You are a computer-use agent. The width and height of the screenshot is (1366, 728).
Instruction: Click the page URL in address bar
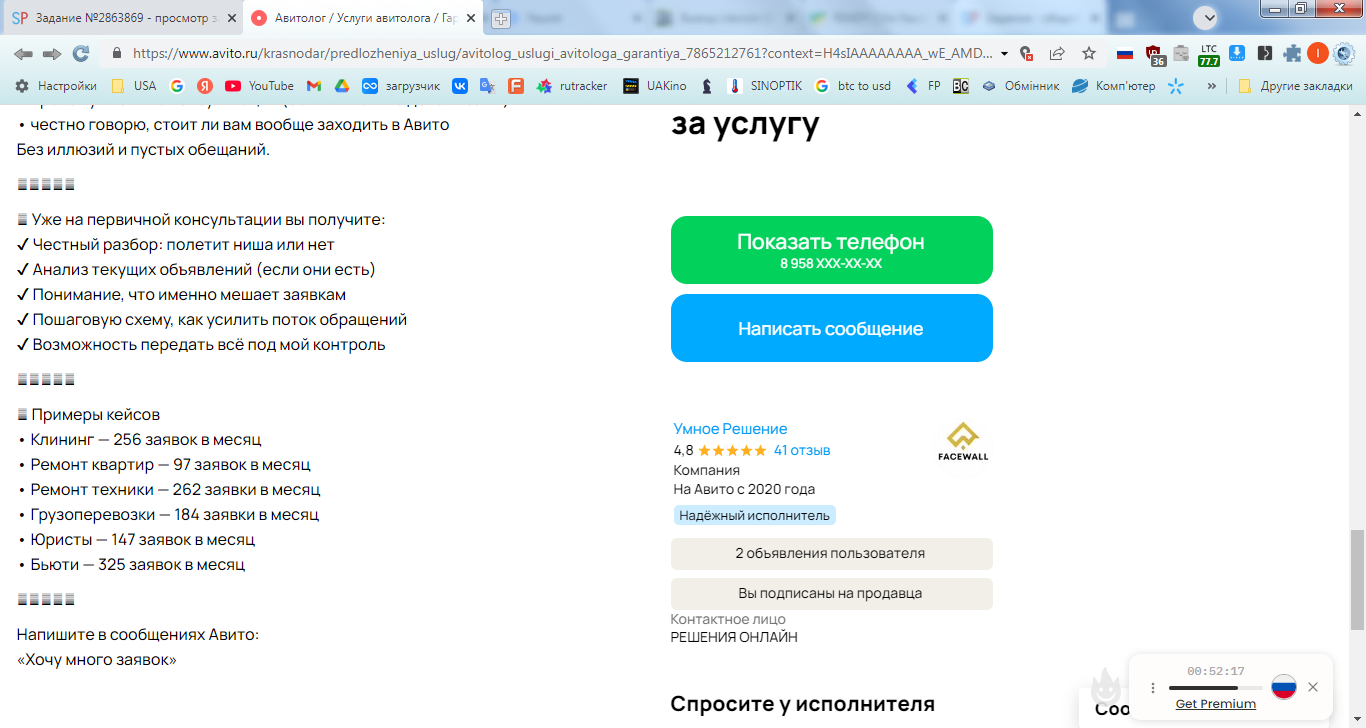pos(563,54)
